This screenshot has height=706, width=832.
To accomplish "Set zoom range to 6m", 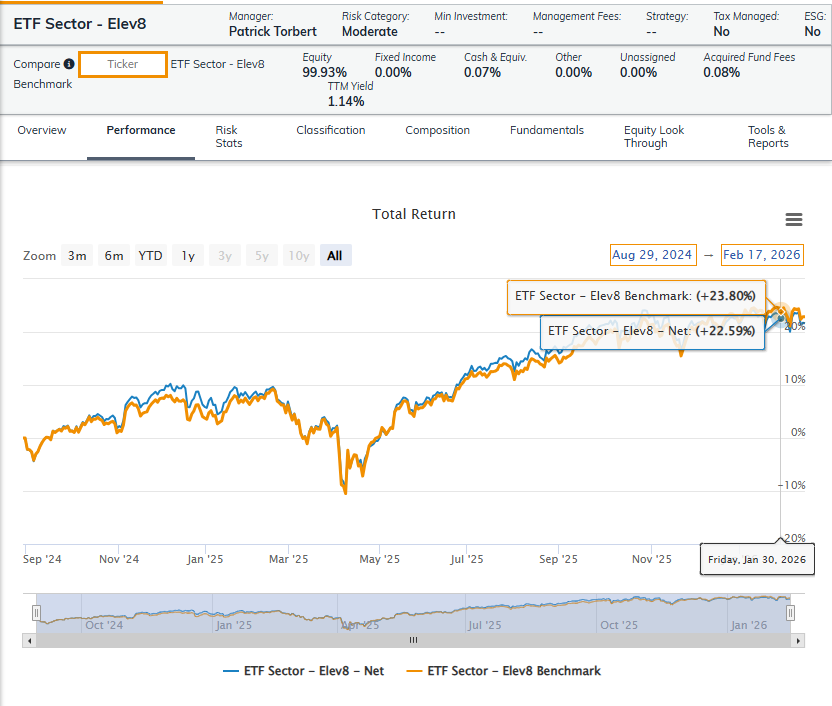I will coord(114,256).
